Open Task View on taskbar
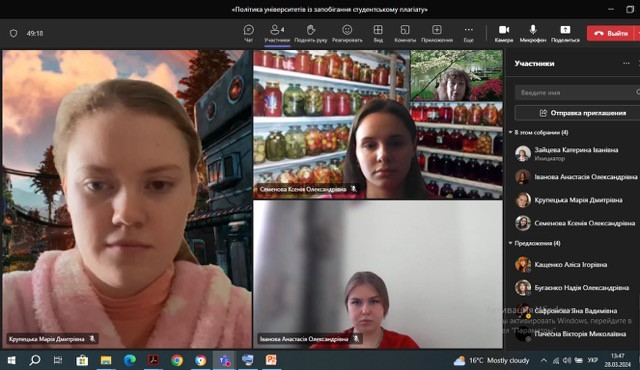 coord(58,360)
